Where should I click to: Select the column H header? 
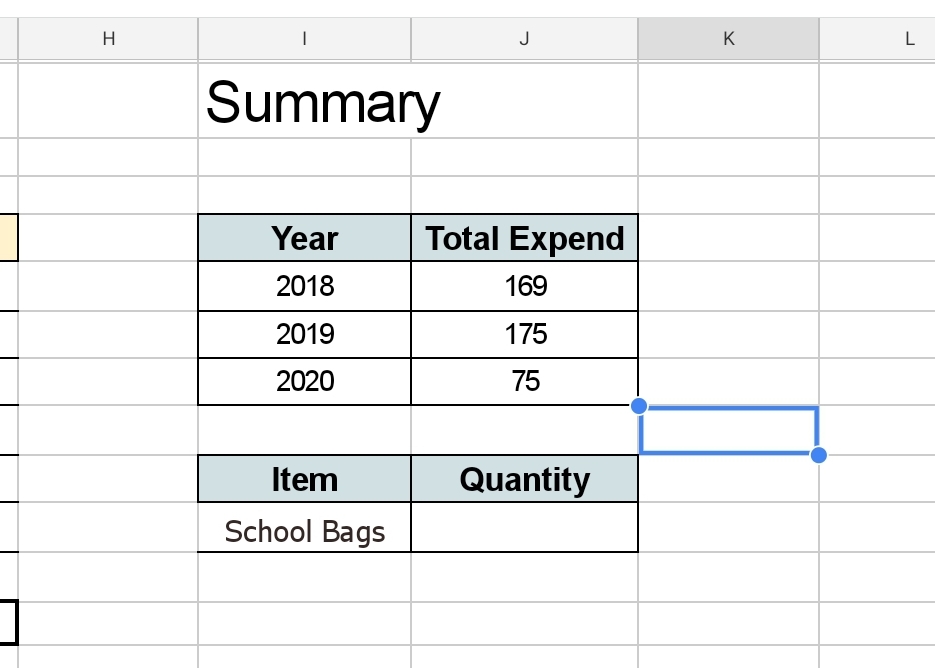point(108,39)
